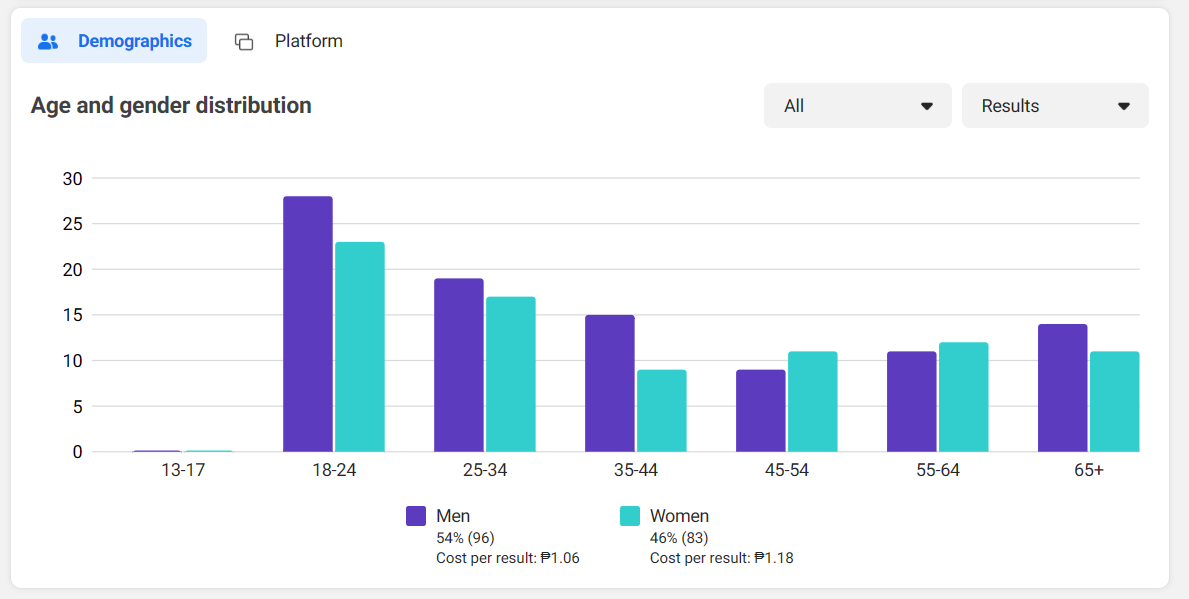Switch to the Platform tab
This screenshot has height=599, width=1189.
click(x=308, y=41)
